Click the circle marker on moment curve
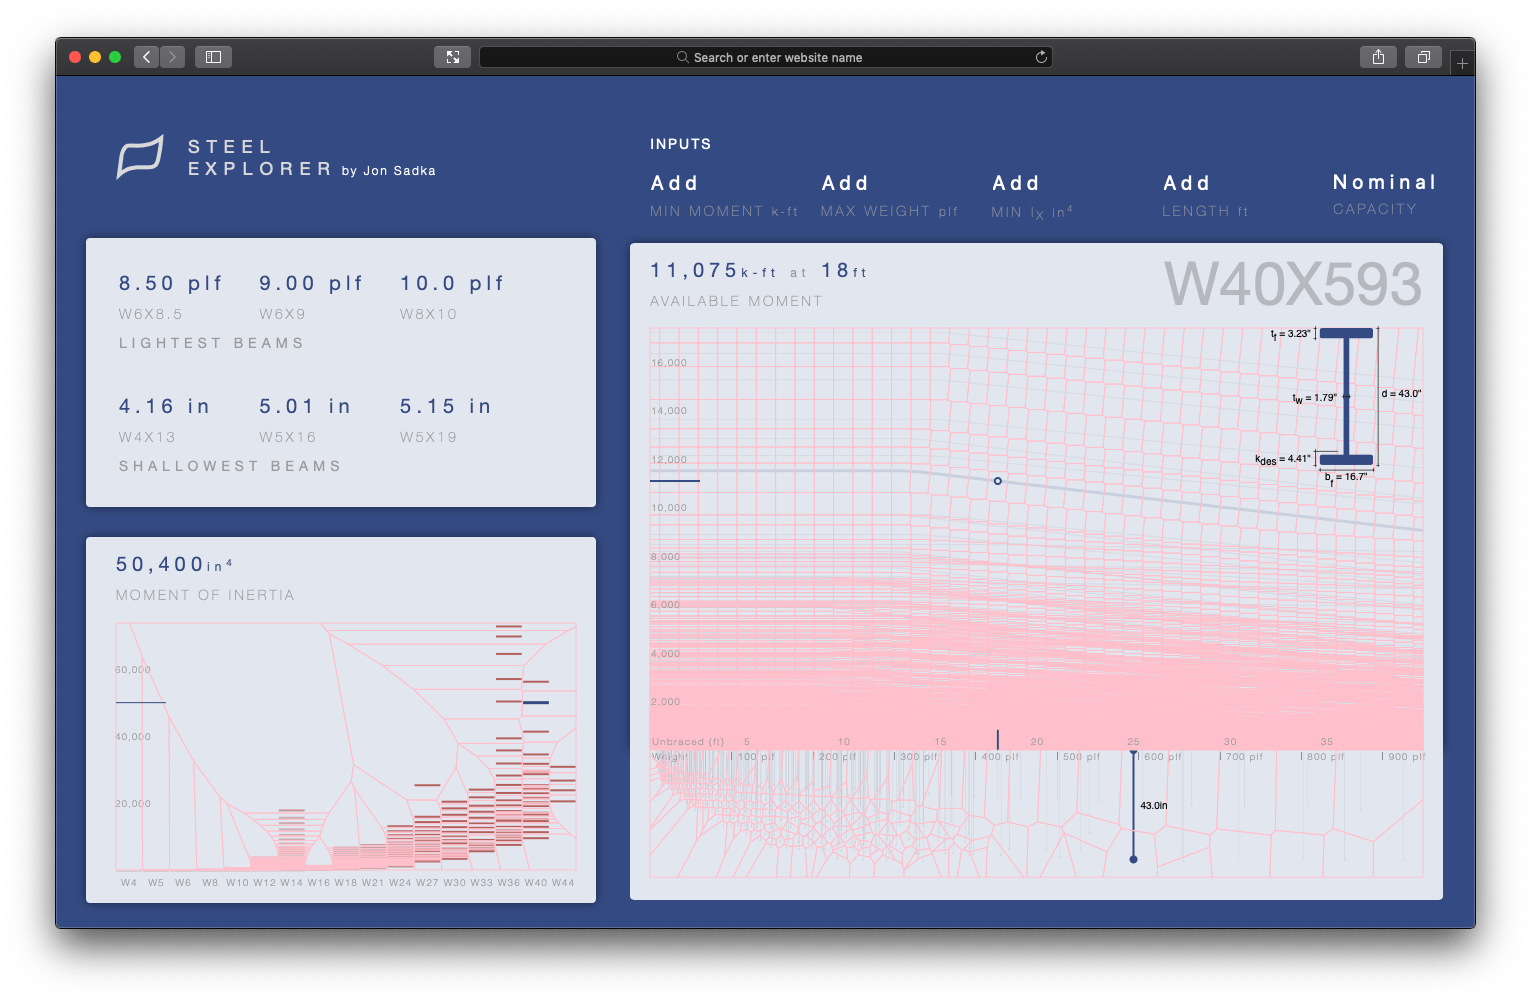This screenshot has width=1531, height=1002. pos(997,481)
